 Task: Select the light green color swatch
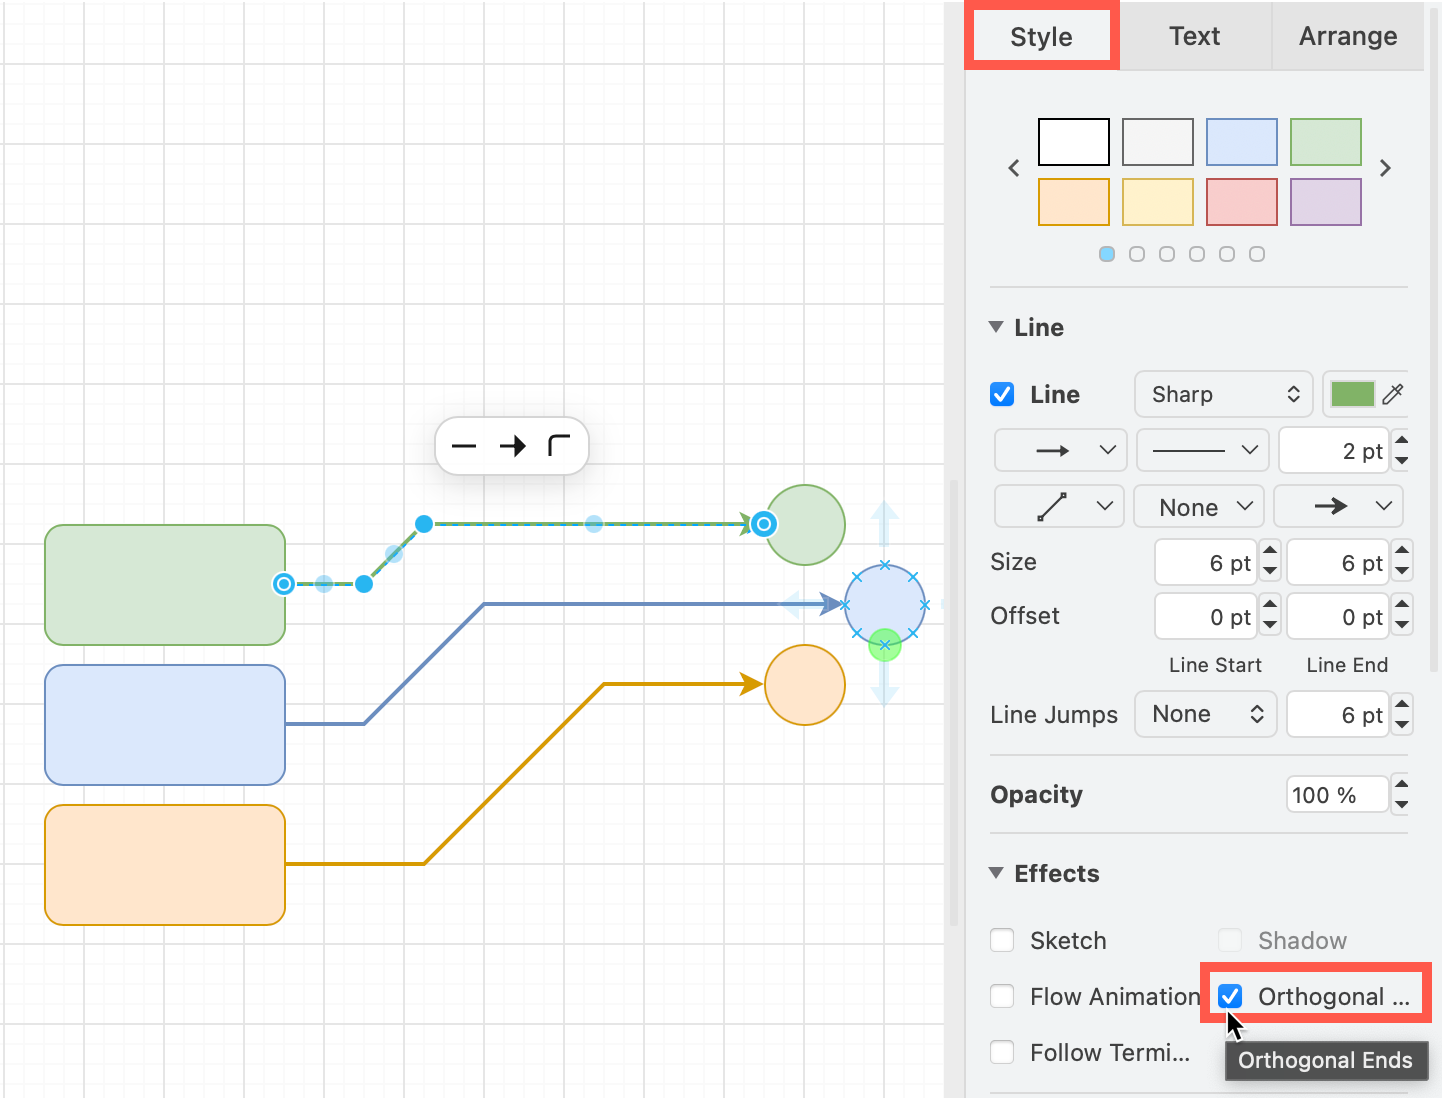click(1326, 142)
